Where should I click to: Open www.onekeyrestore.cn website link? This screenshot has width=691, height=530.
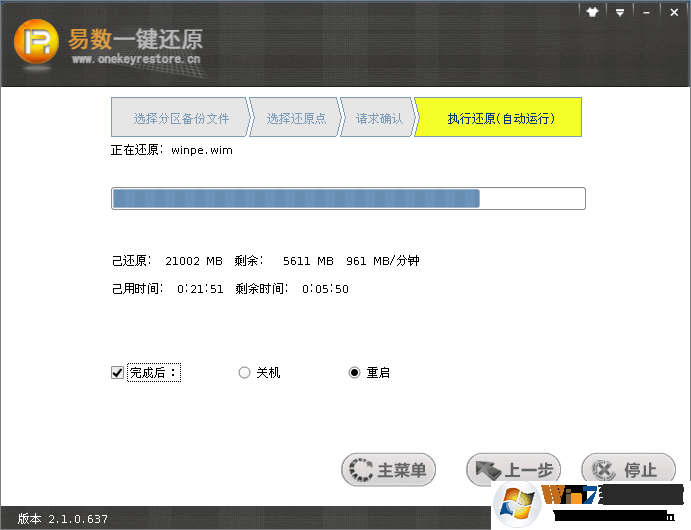tap(136, 59)
